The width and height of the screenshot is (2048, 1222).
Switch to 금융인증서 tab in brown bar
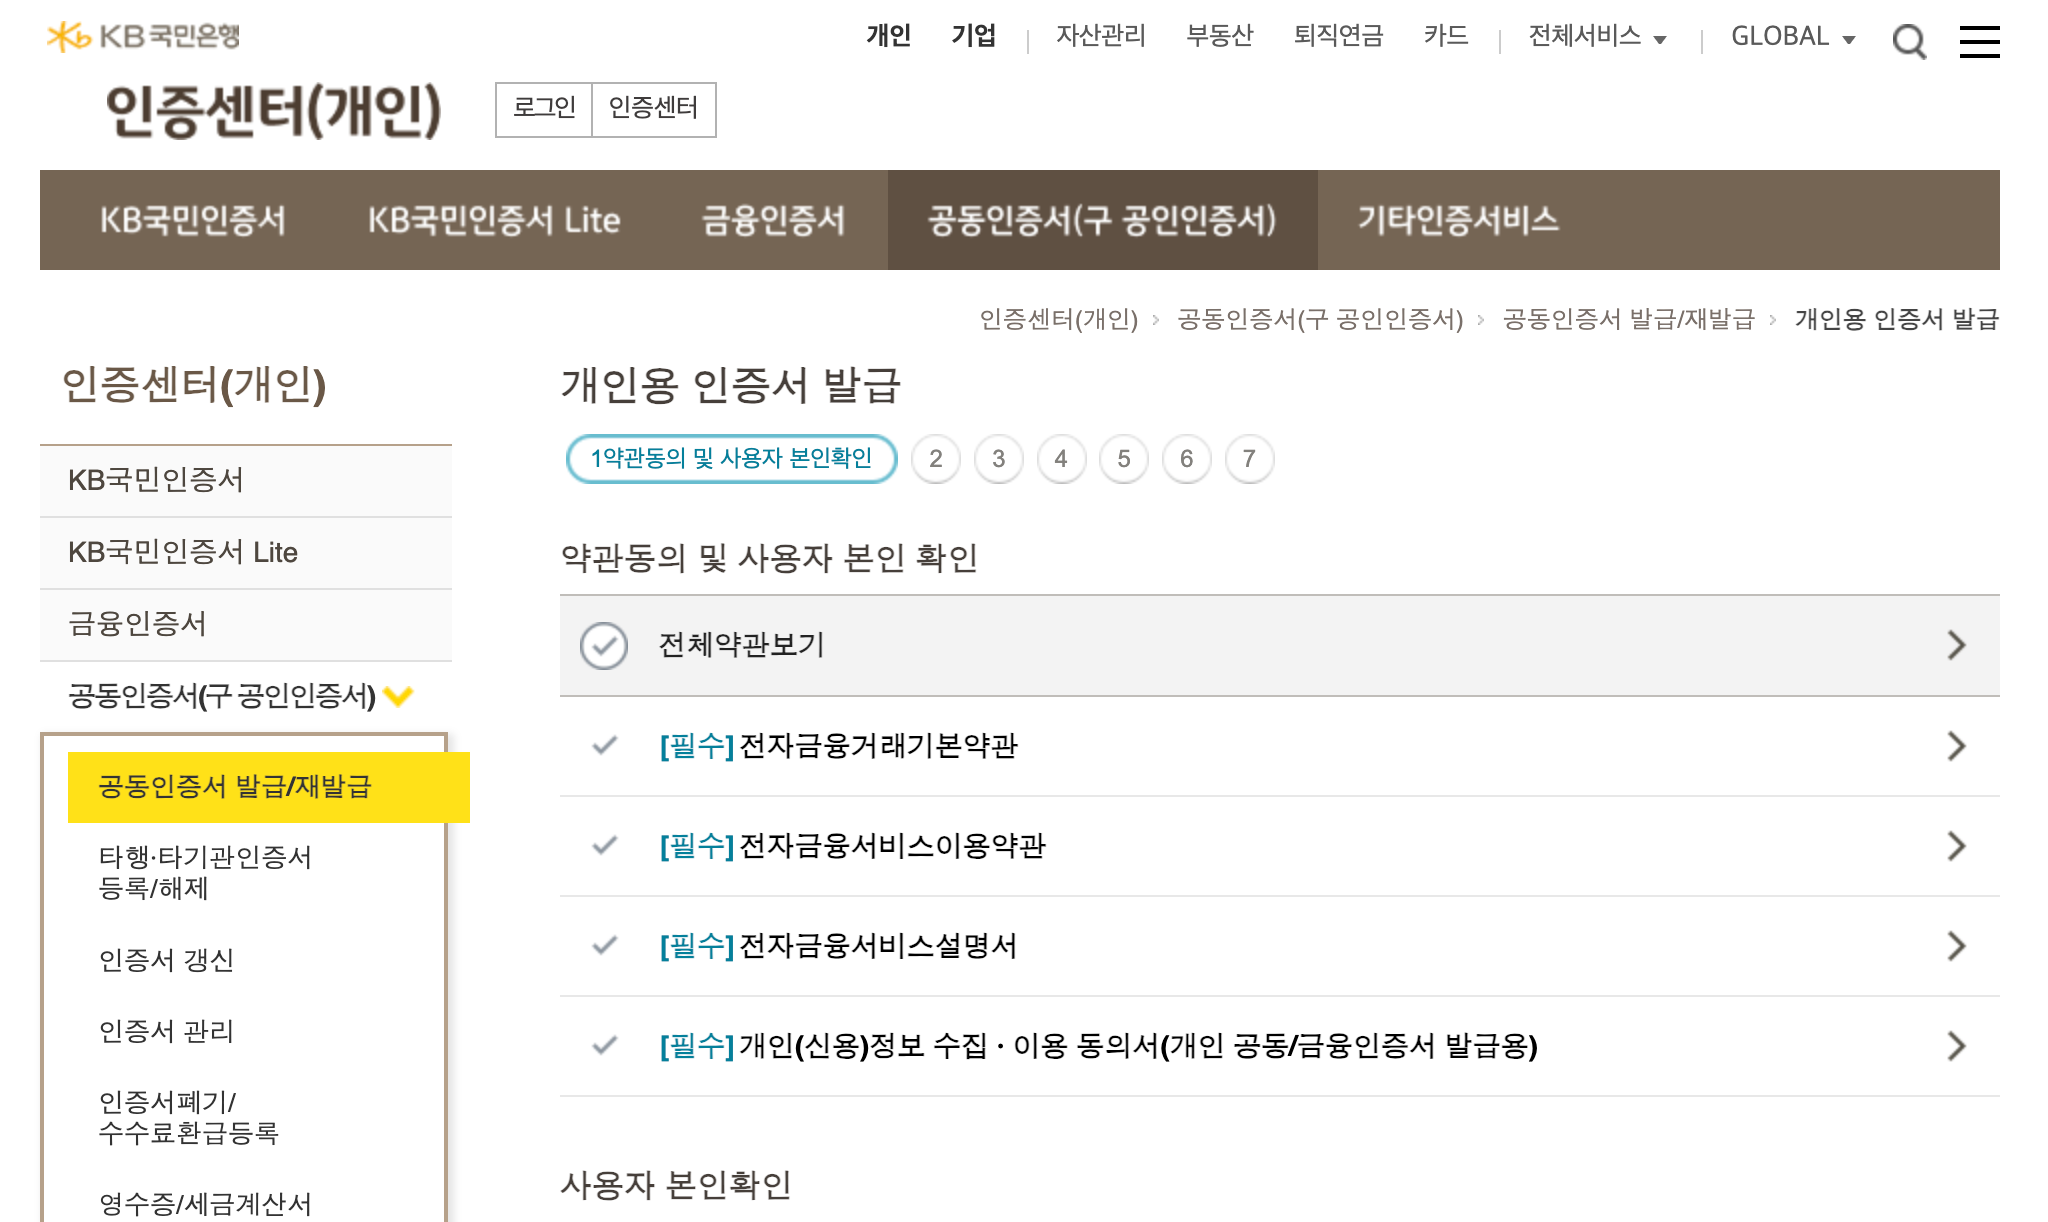tap(773, 220)
